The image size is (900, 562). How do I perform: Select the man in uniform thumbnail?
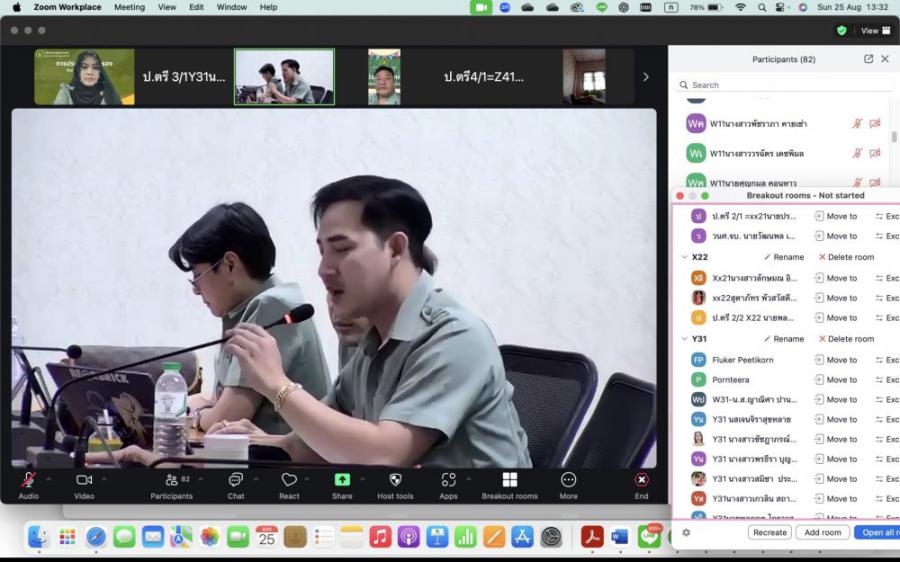pyautogui.click(x=384, y=77)
